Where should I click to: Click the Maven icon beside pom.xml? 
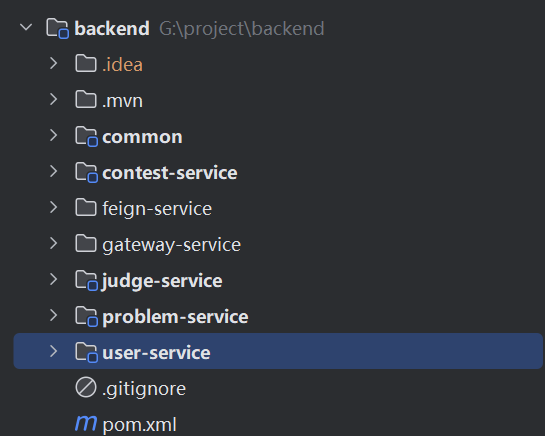coord(86,423)
